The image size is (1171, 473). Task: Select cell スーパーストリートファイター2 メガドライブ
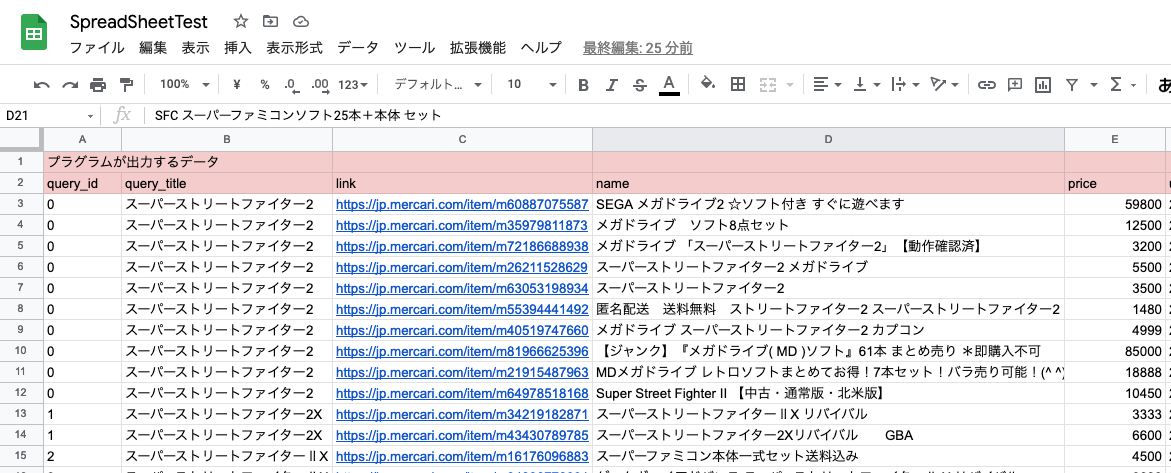828,267
